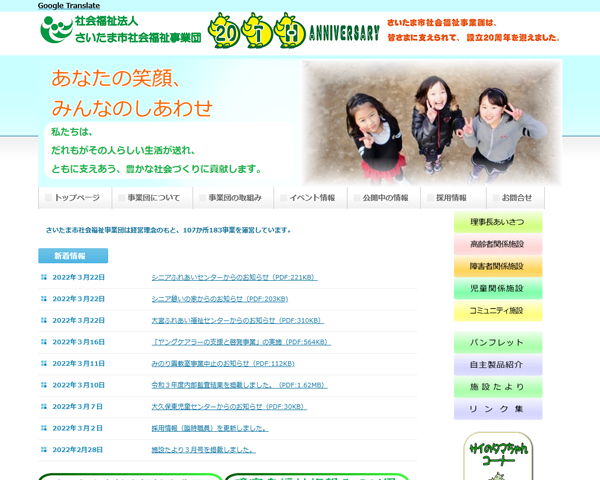Screen dimensions: 600x480
Task: Click bullet icon beside 2022年3月2日
Action: [x=44, y=428]
